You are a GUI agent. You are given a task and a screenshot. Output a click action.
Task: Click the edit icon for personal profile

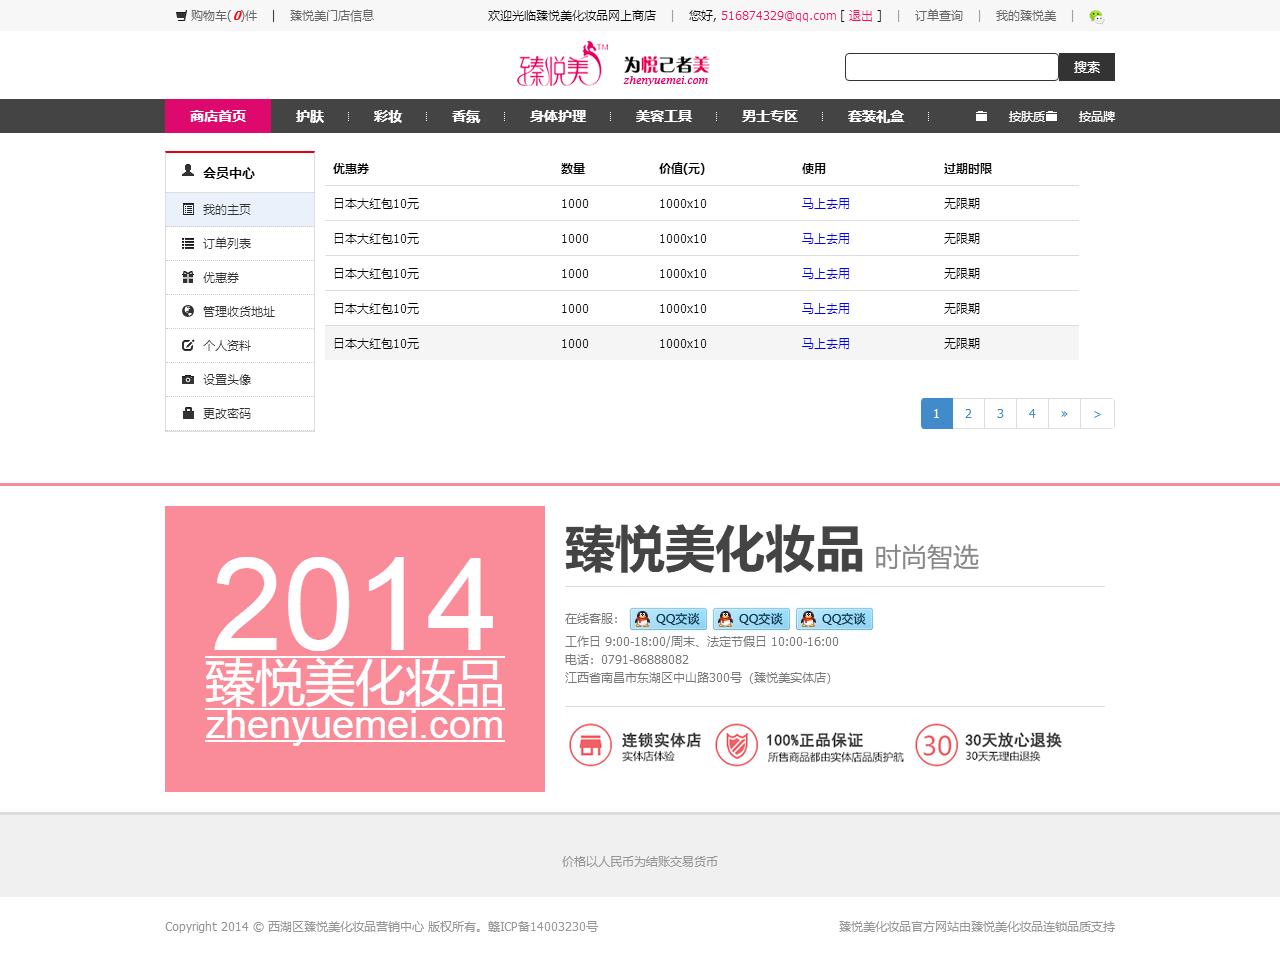tap(188, 345)
